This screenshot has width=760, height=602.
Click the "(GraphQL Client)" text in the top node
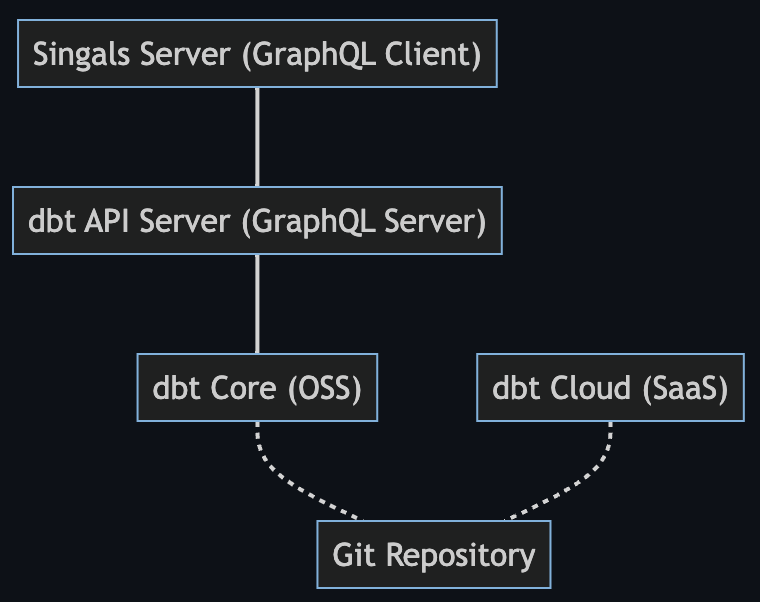(x=363, y=54)
